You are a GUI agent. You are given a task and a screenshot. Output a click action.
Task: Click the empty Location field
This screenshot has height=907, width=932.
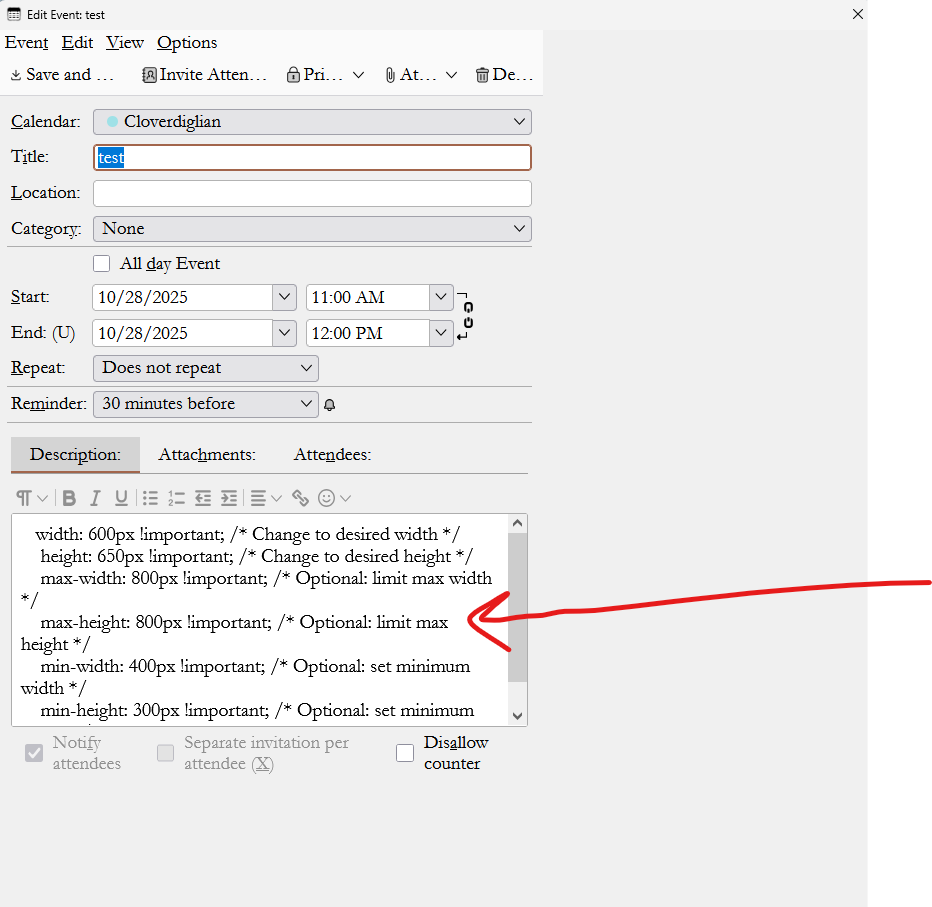312,193
